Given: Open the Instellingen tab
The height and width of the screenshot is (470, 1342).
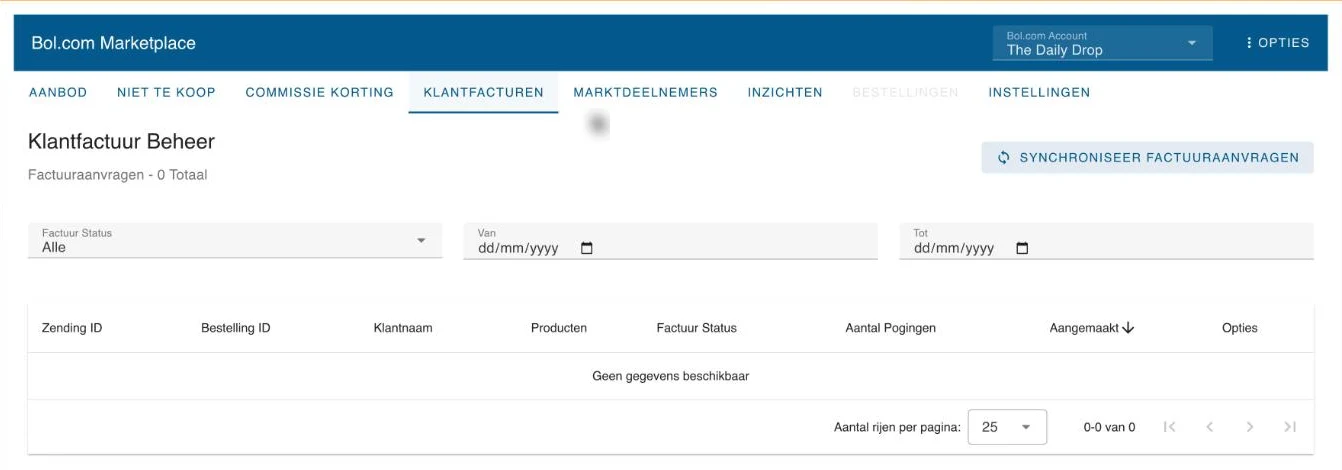Looking at the screenshot, I should (1040, 92).
